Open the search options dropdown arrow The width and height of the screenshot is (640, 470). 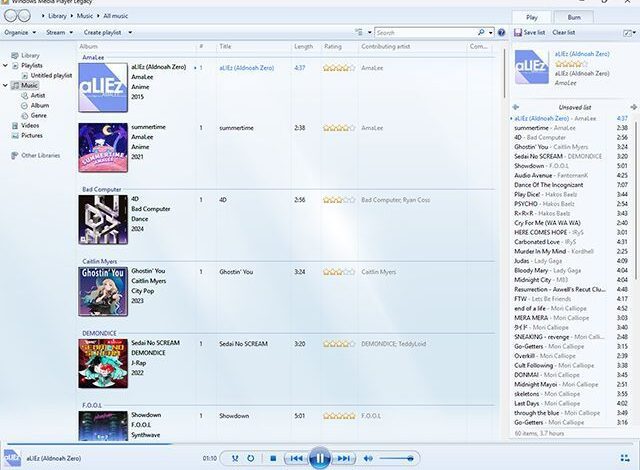click(x=491, y=32)
